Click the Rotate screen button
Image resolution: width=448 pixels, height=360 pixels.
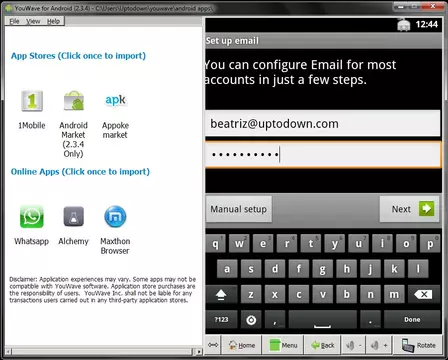pyautogui.click(x=418, y=345)
